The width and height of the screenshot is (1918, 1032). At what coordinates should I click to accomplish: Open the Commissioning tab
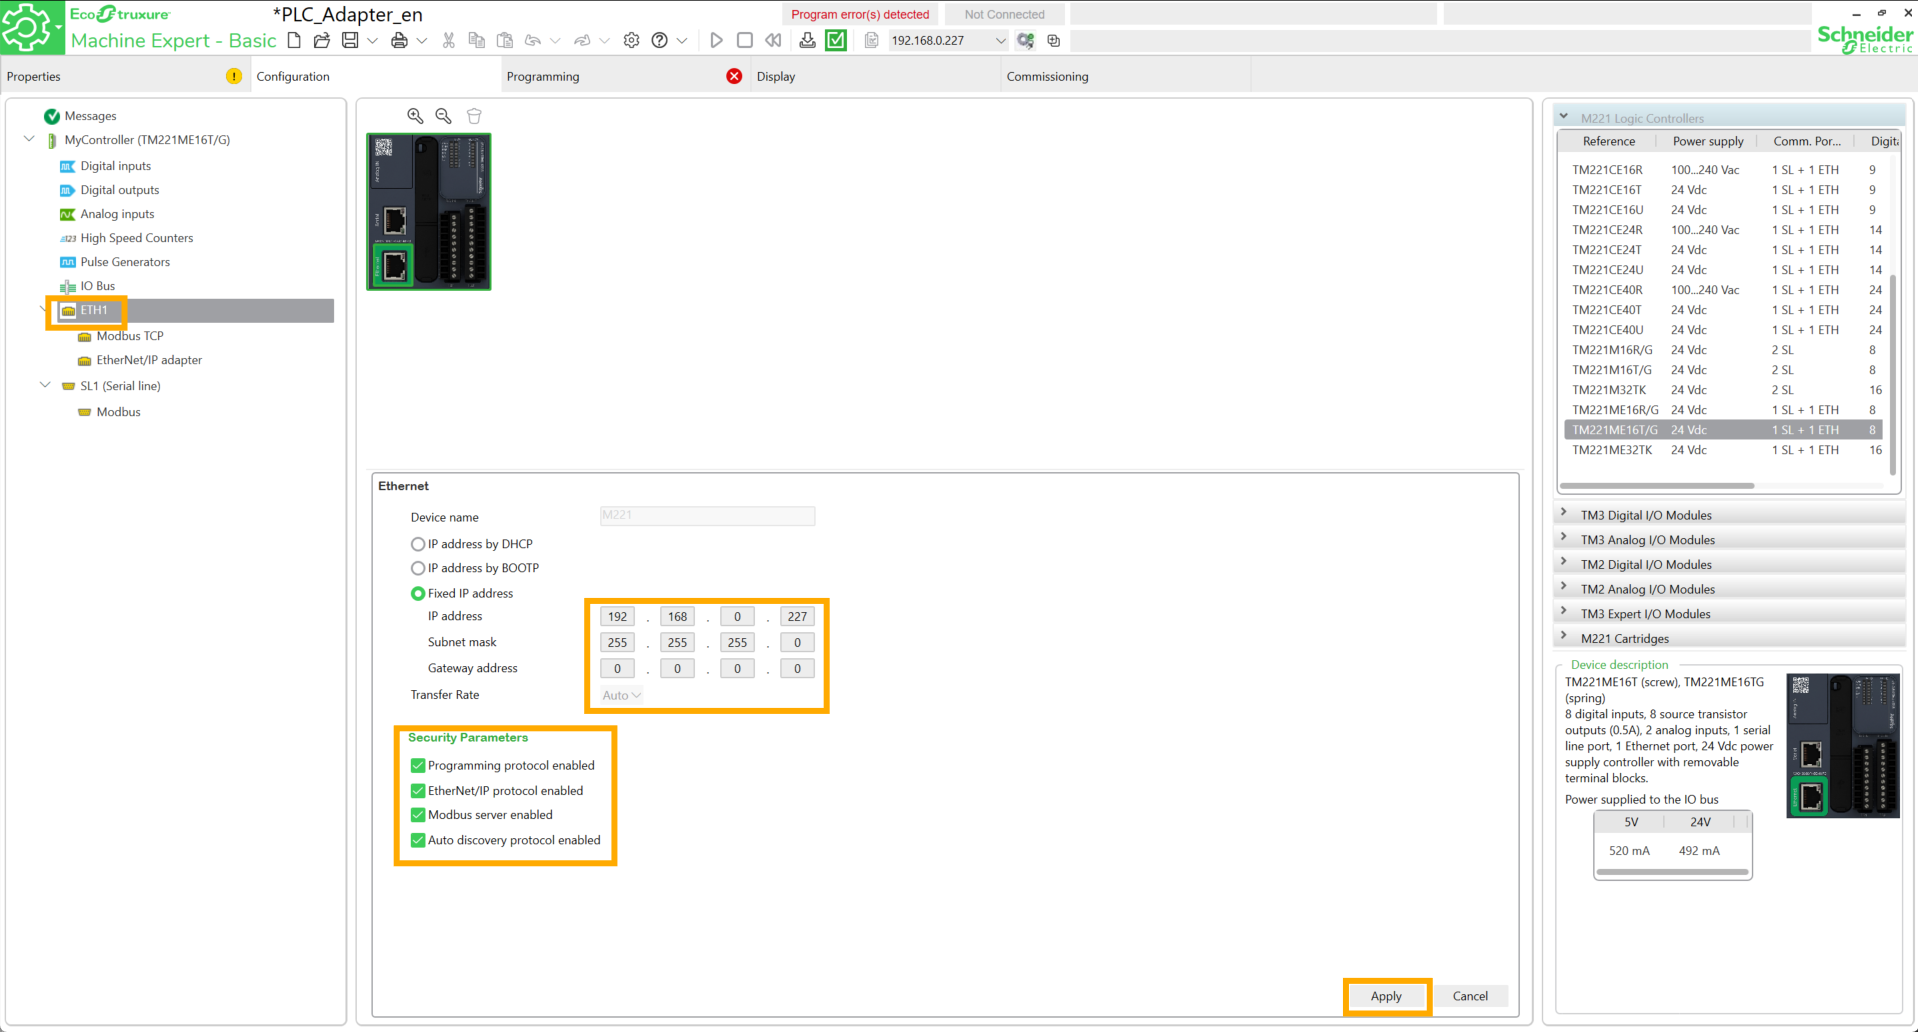point(1047,77)
